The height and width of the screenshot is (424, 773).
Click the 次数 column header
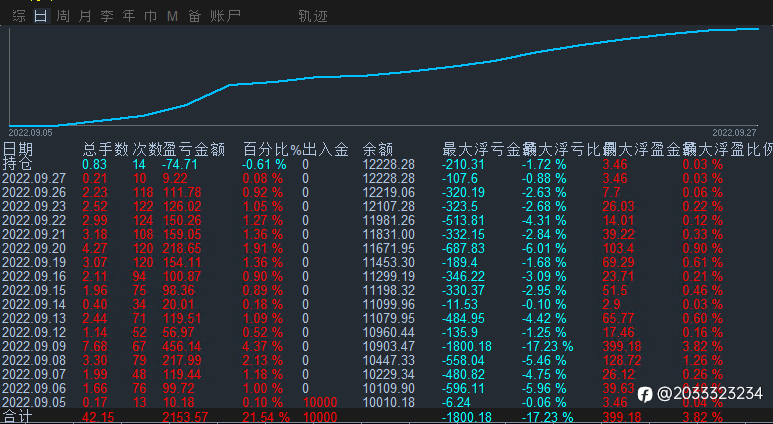click(147, 149)
